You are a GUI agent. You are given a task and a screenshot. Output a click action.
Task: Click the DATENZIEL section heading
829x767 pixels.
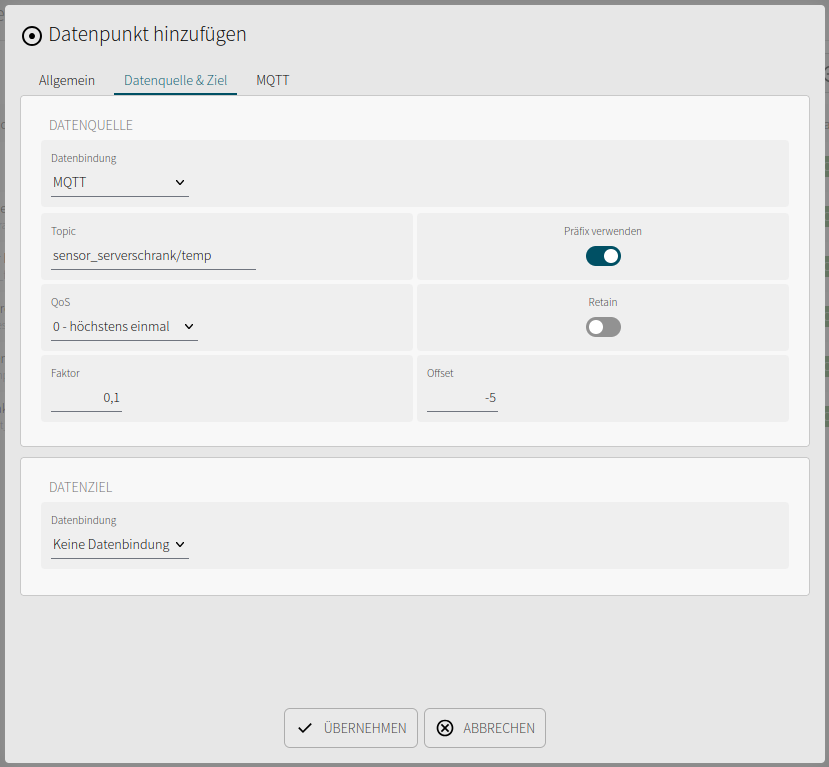(x=80, y=487)
